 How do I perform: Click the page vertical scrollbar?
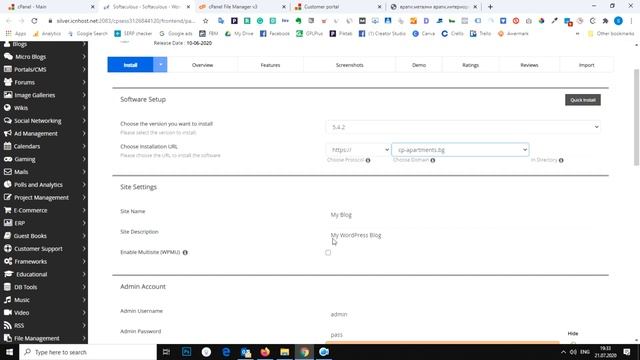point(636,117)
